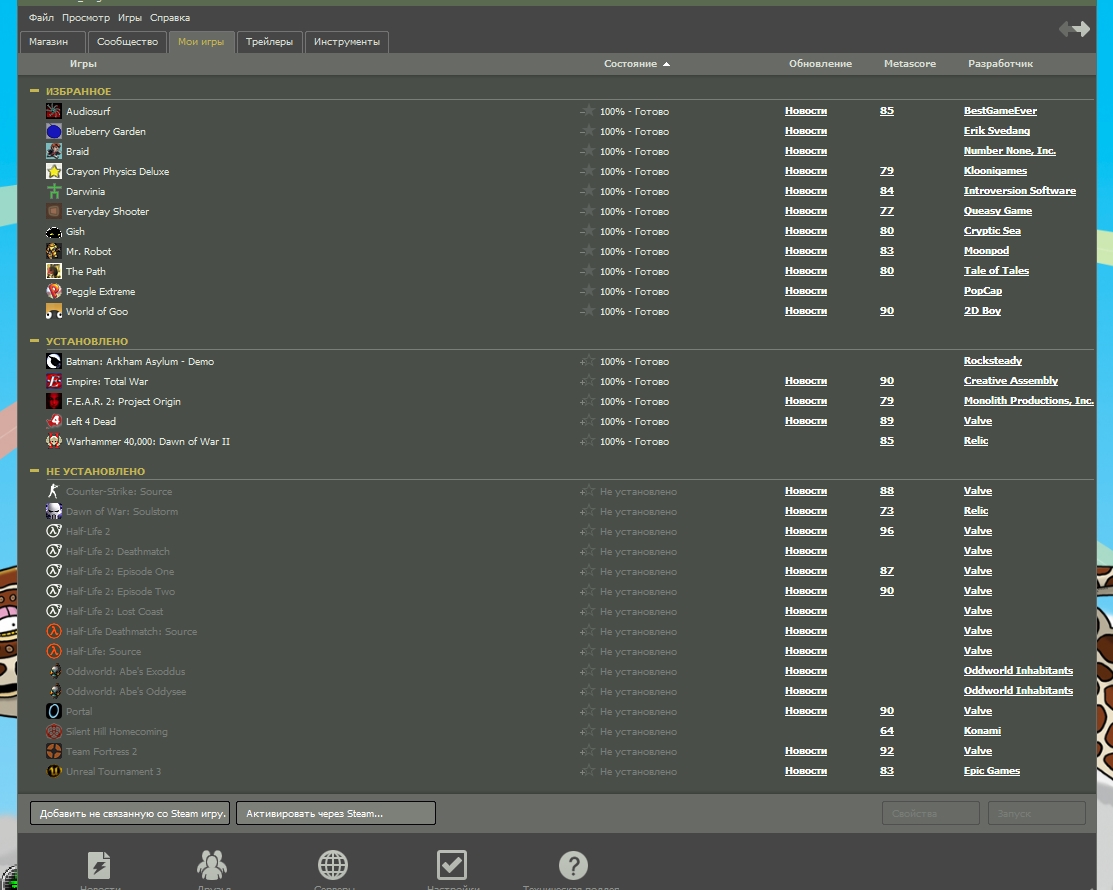Click the Blueberry Garden game icon
Image resolution: width=1113 pixels, height=890 pixels.
tap(54, 131)
